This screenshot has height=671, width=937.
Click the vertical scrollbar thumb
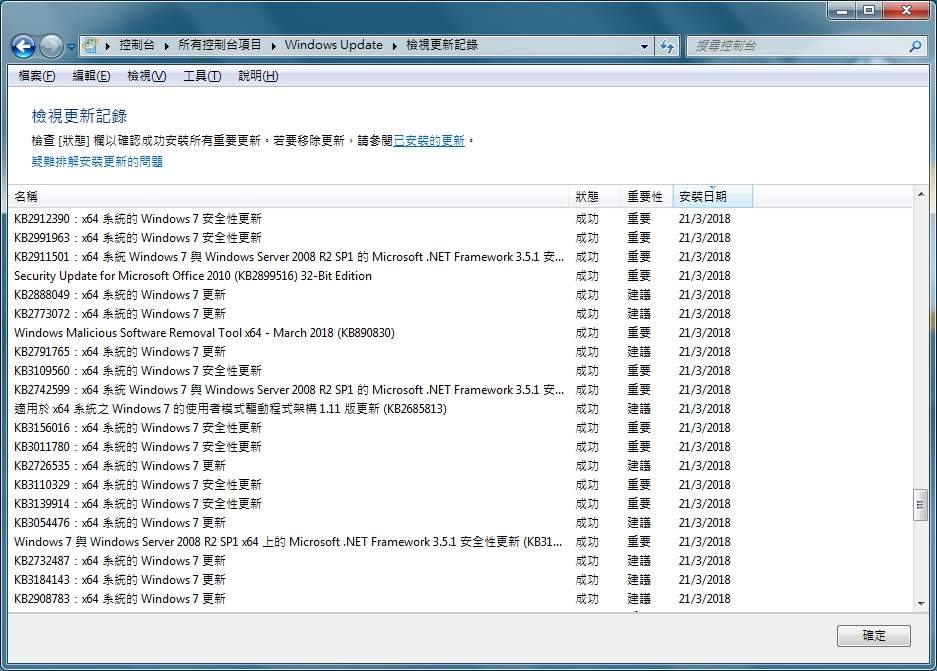(920, 505)
